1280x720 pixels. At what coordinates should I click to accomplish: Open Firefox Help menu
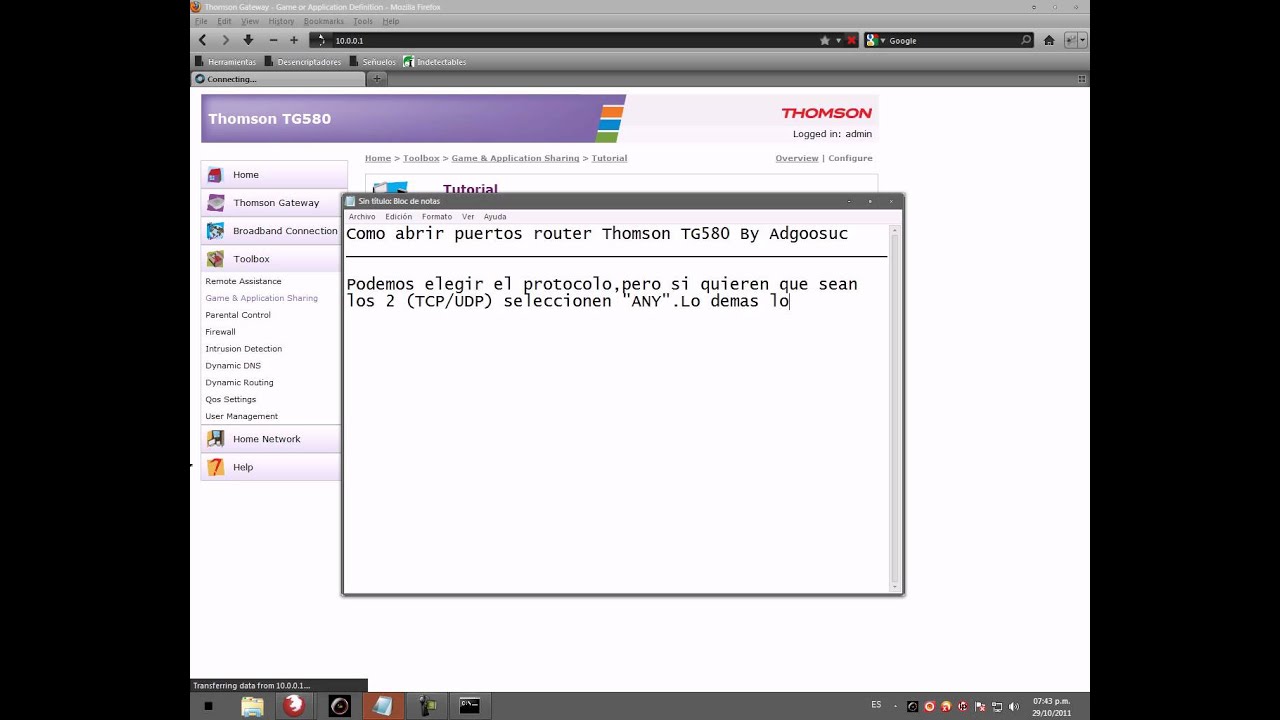[x=390, y=21]
